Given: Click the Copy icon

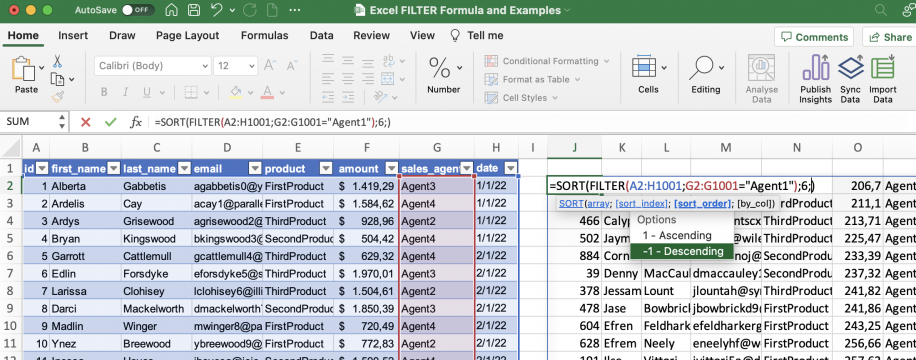Looking at the screenshot, I should coord(57,79).
